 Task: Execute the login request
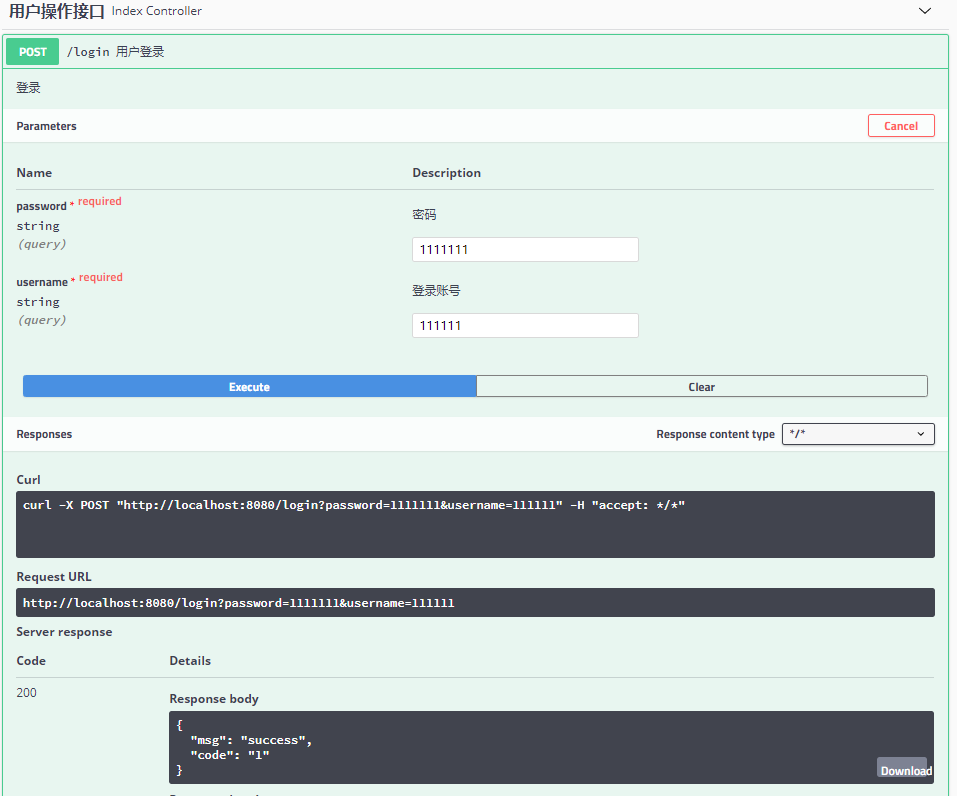click(x=250, y=386)
